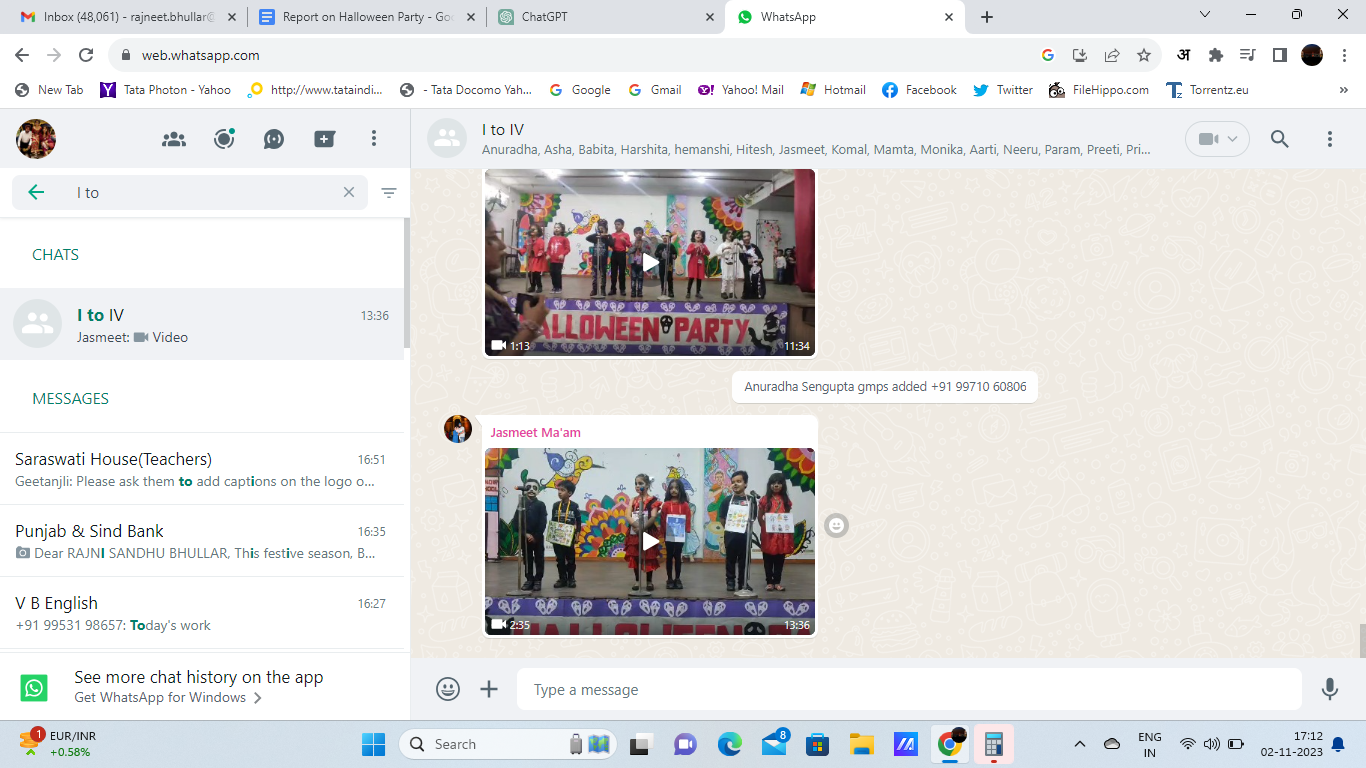
Task: Click the Jasmeet Ma'am sender name
Action: click(535, 432)
